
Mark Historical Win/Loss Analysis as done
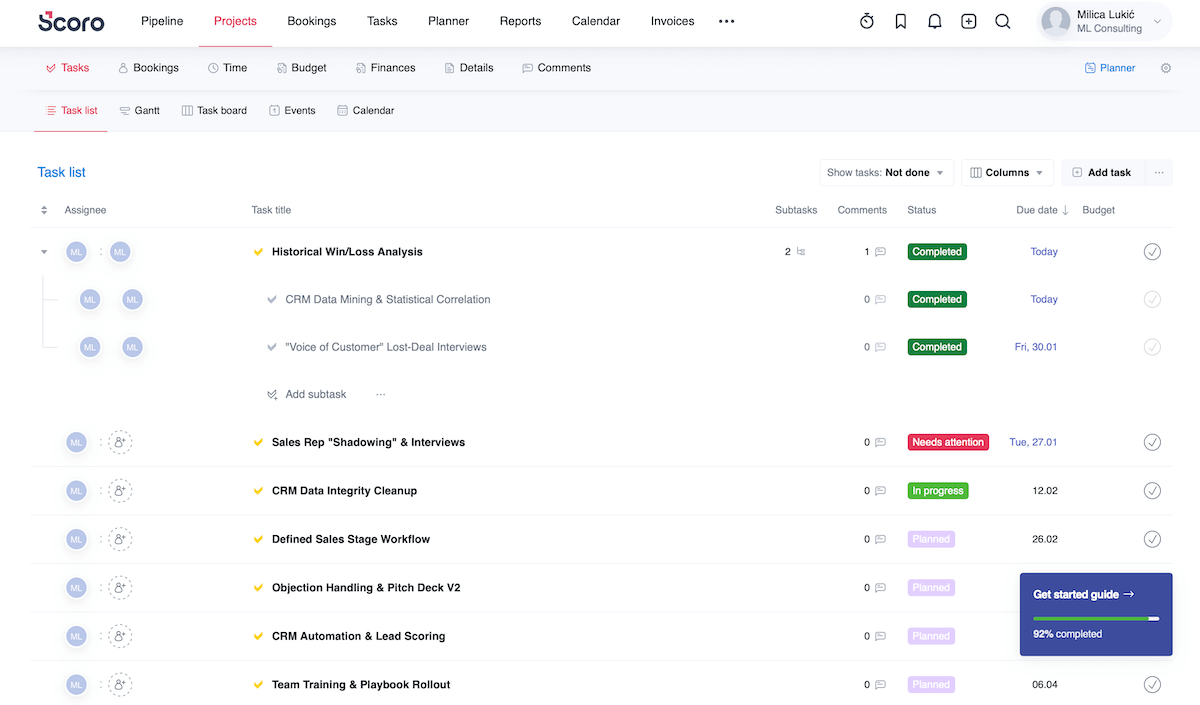pyautogui.click(x=1152, y=251)
